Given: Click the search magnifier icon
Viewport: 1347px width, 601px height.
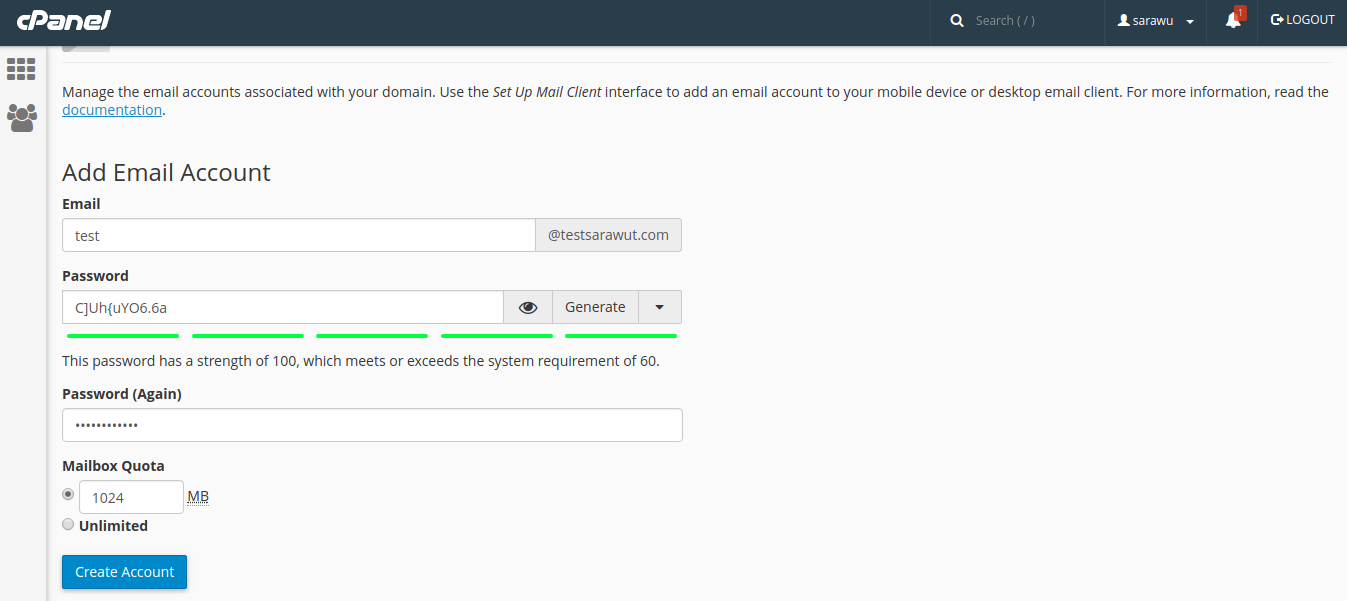Looking at the screenshot, I should coord(957,21).
